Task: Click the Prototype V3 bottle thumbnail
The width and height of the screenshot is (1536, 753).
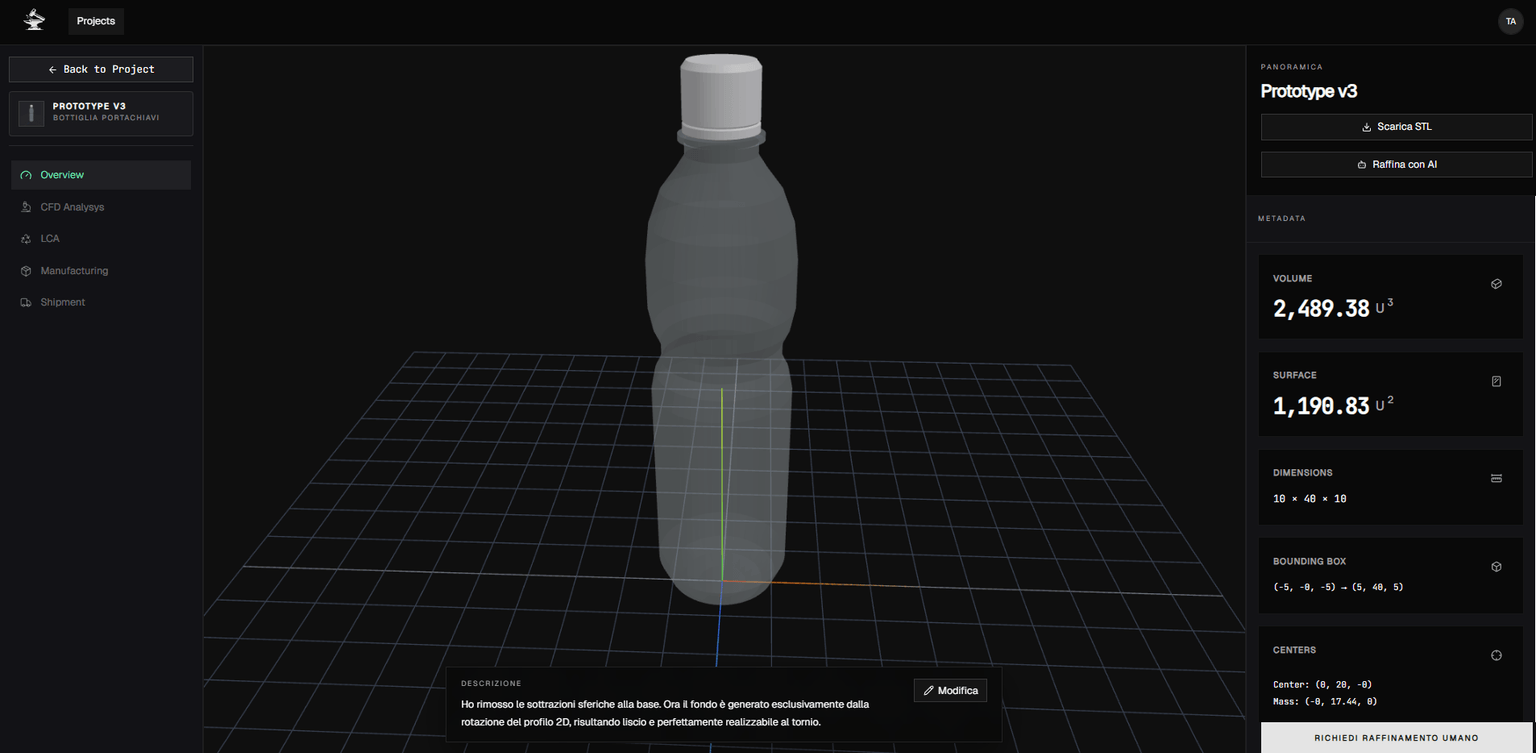Action: pyautogui.click(x=31, y=113)
